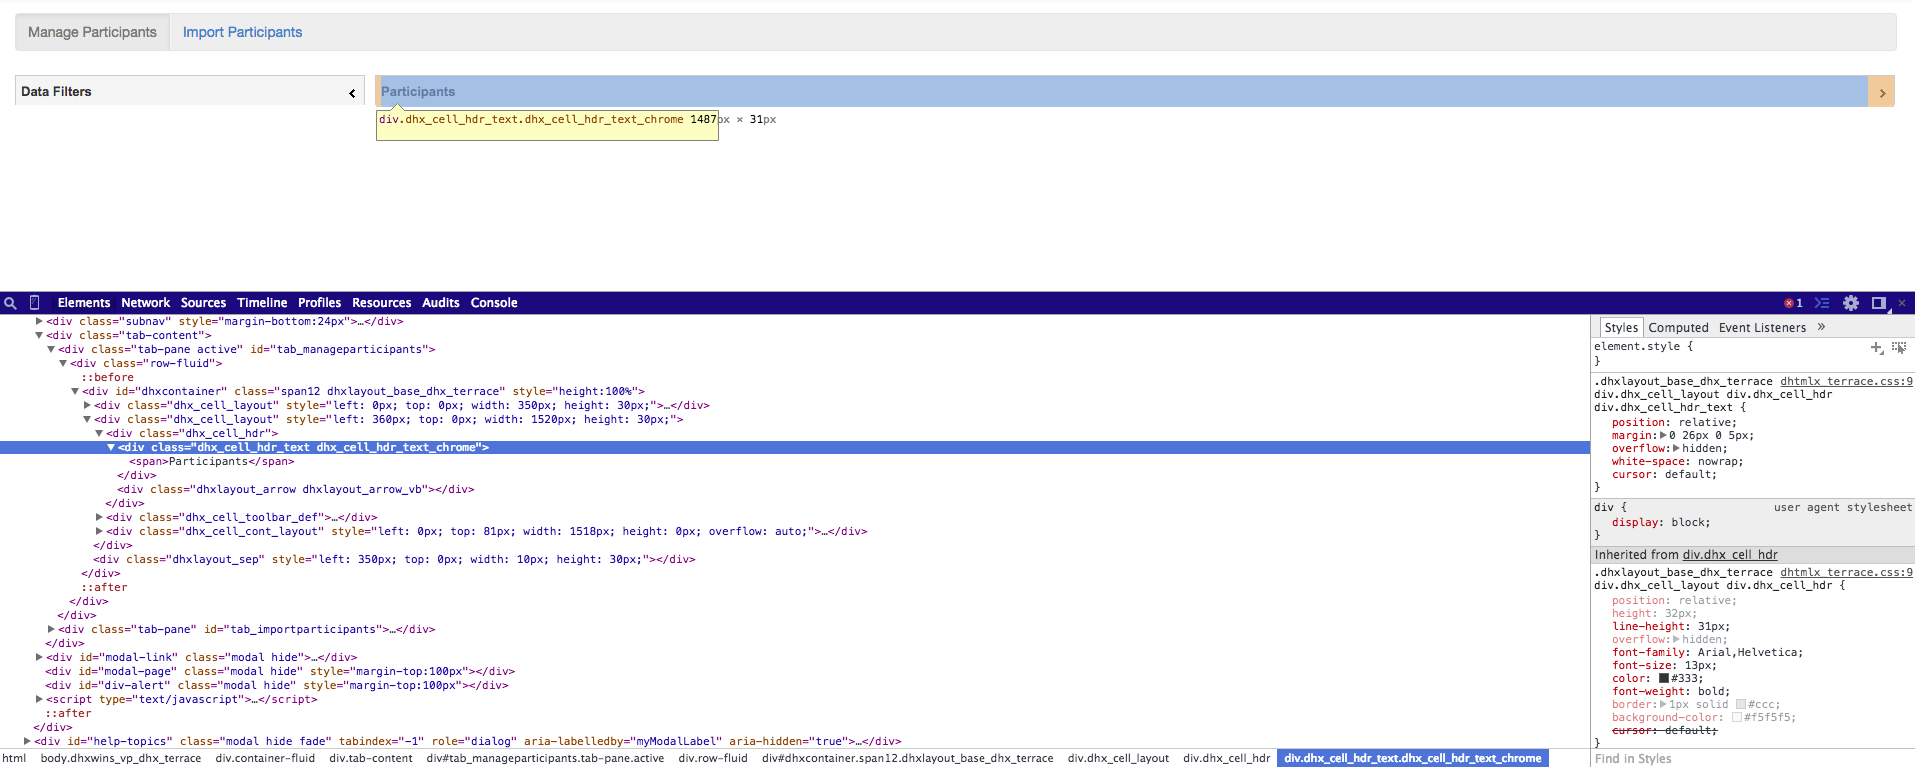1915x767 pixels.
Task: Collapse the row-fluid div node
Action: click(x=63, y=363)
